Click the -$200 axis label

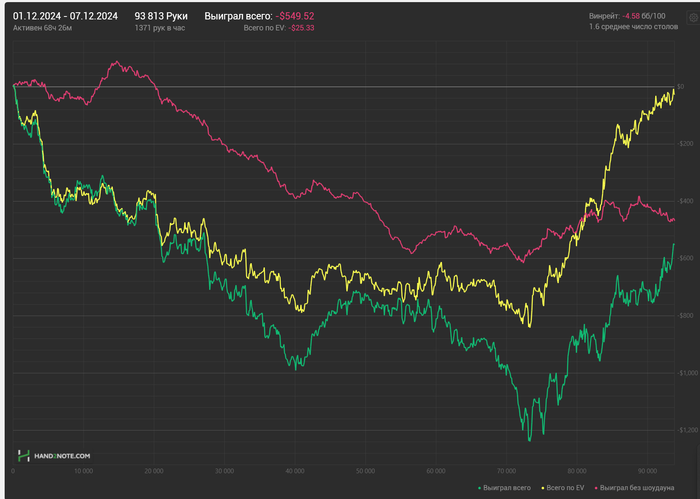(685, 144)
